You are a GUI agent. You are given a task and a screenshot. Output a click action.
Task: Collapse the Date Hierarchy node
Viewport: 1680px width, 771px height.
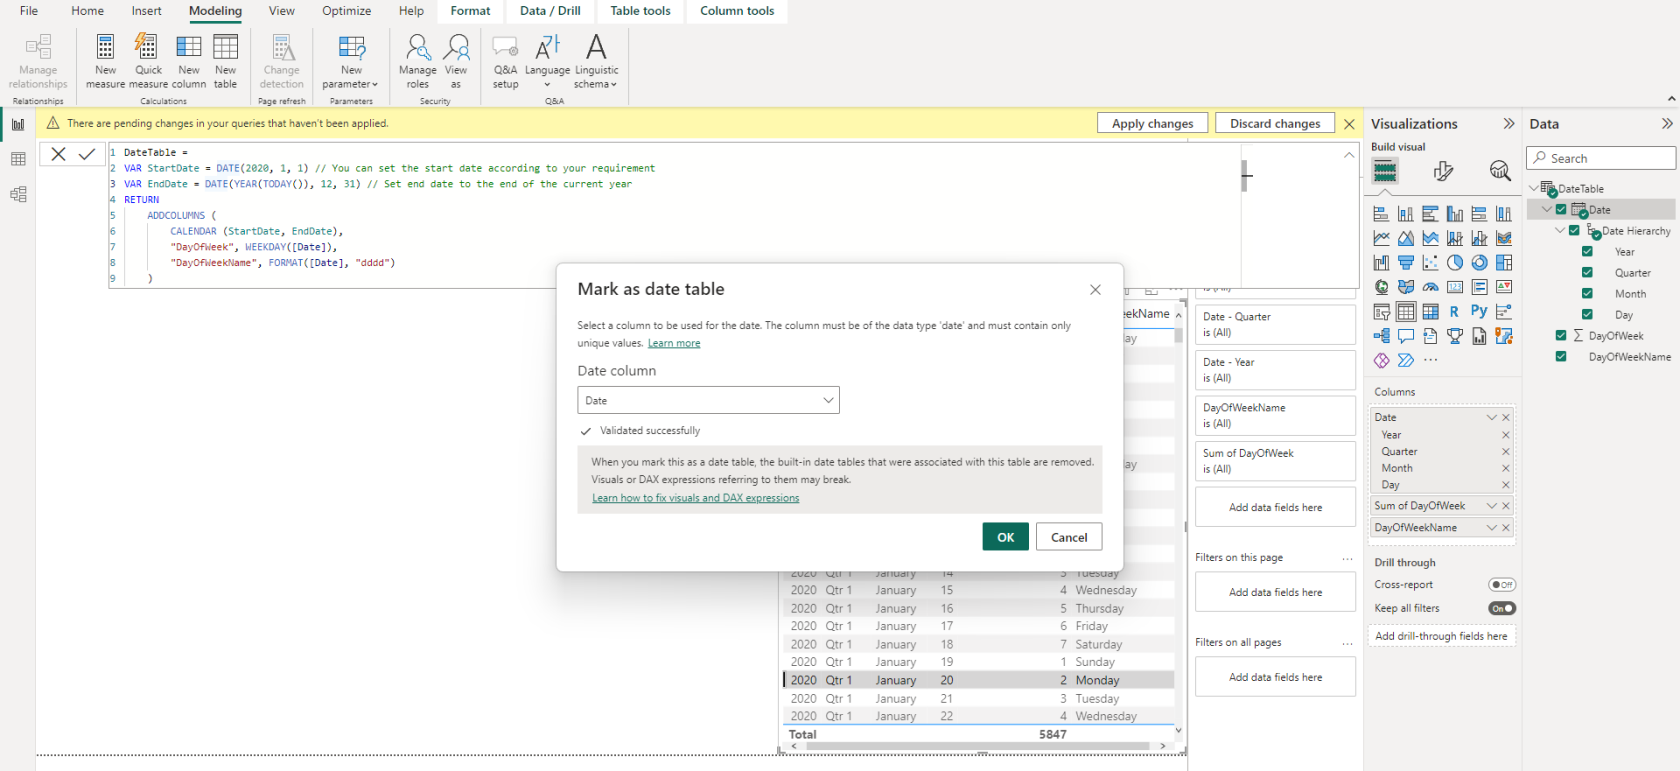[x=1560, y=231]
